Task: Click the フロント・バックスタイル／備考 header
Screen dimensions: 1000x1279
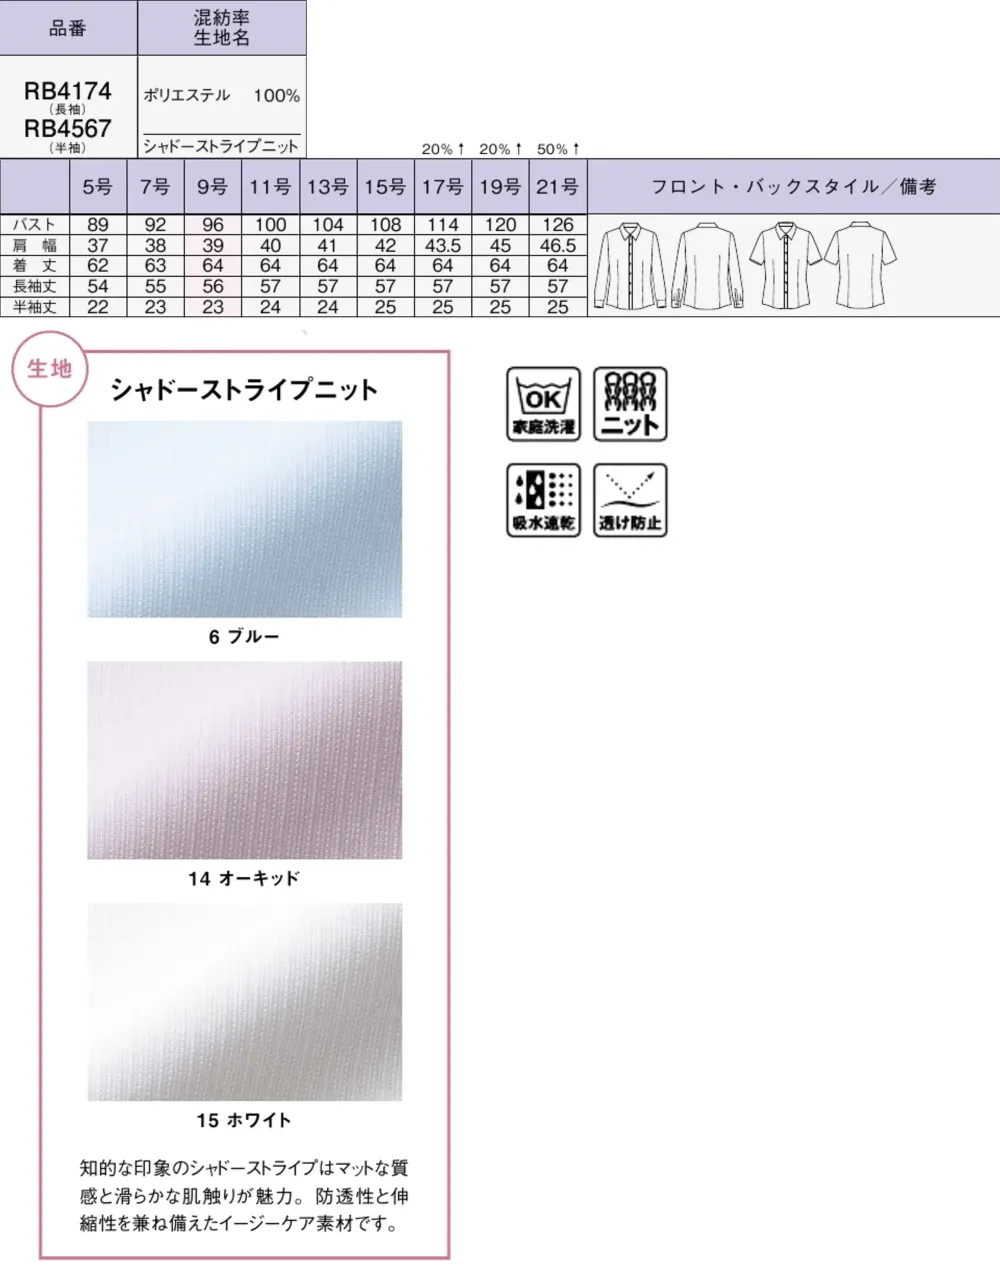Action: click(793, 186)
